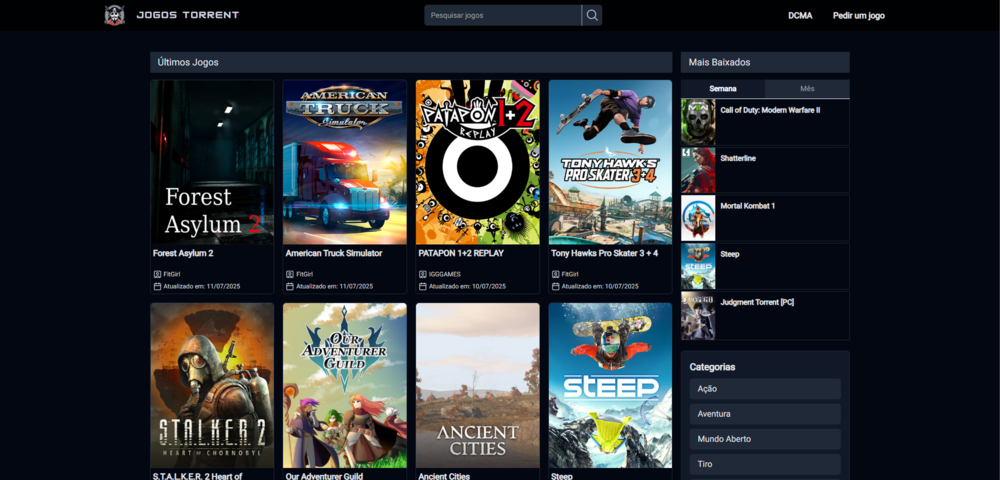Click the American Truck Simulator title link
The height and width of the screenshot is (480, 1000).
(x=334, y=253)
